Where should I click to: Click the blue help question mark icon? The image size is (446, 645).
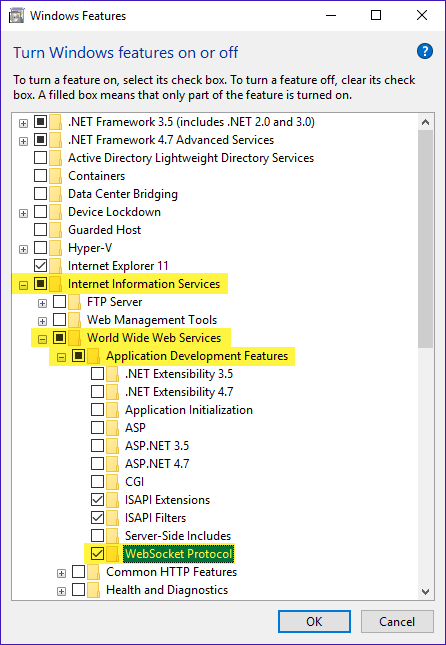pyautogui.click(x=425, y=52)
